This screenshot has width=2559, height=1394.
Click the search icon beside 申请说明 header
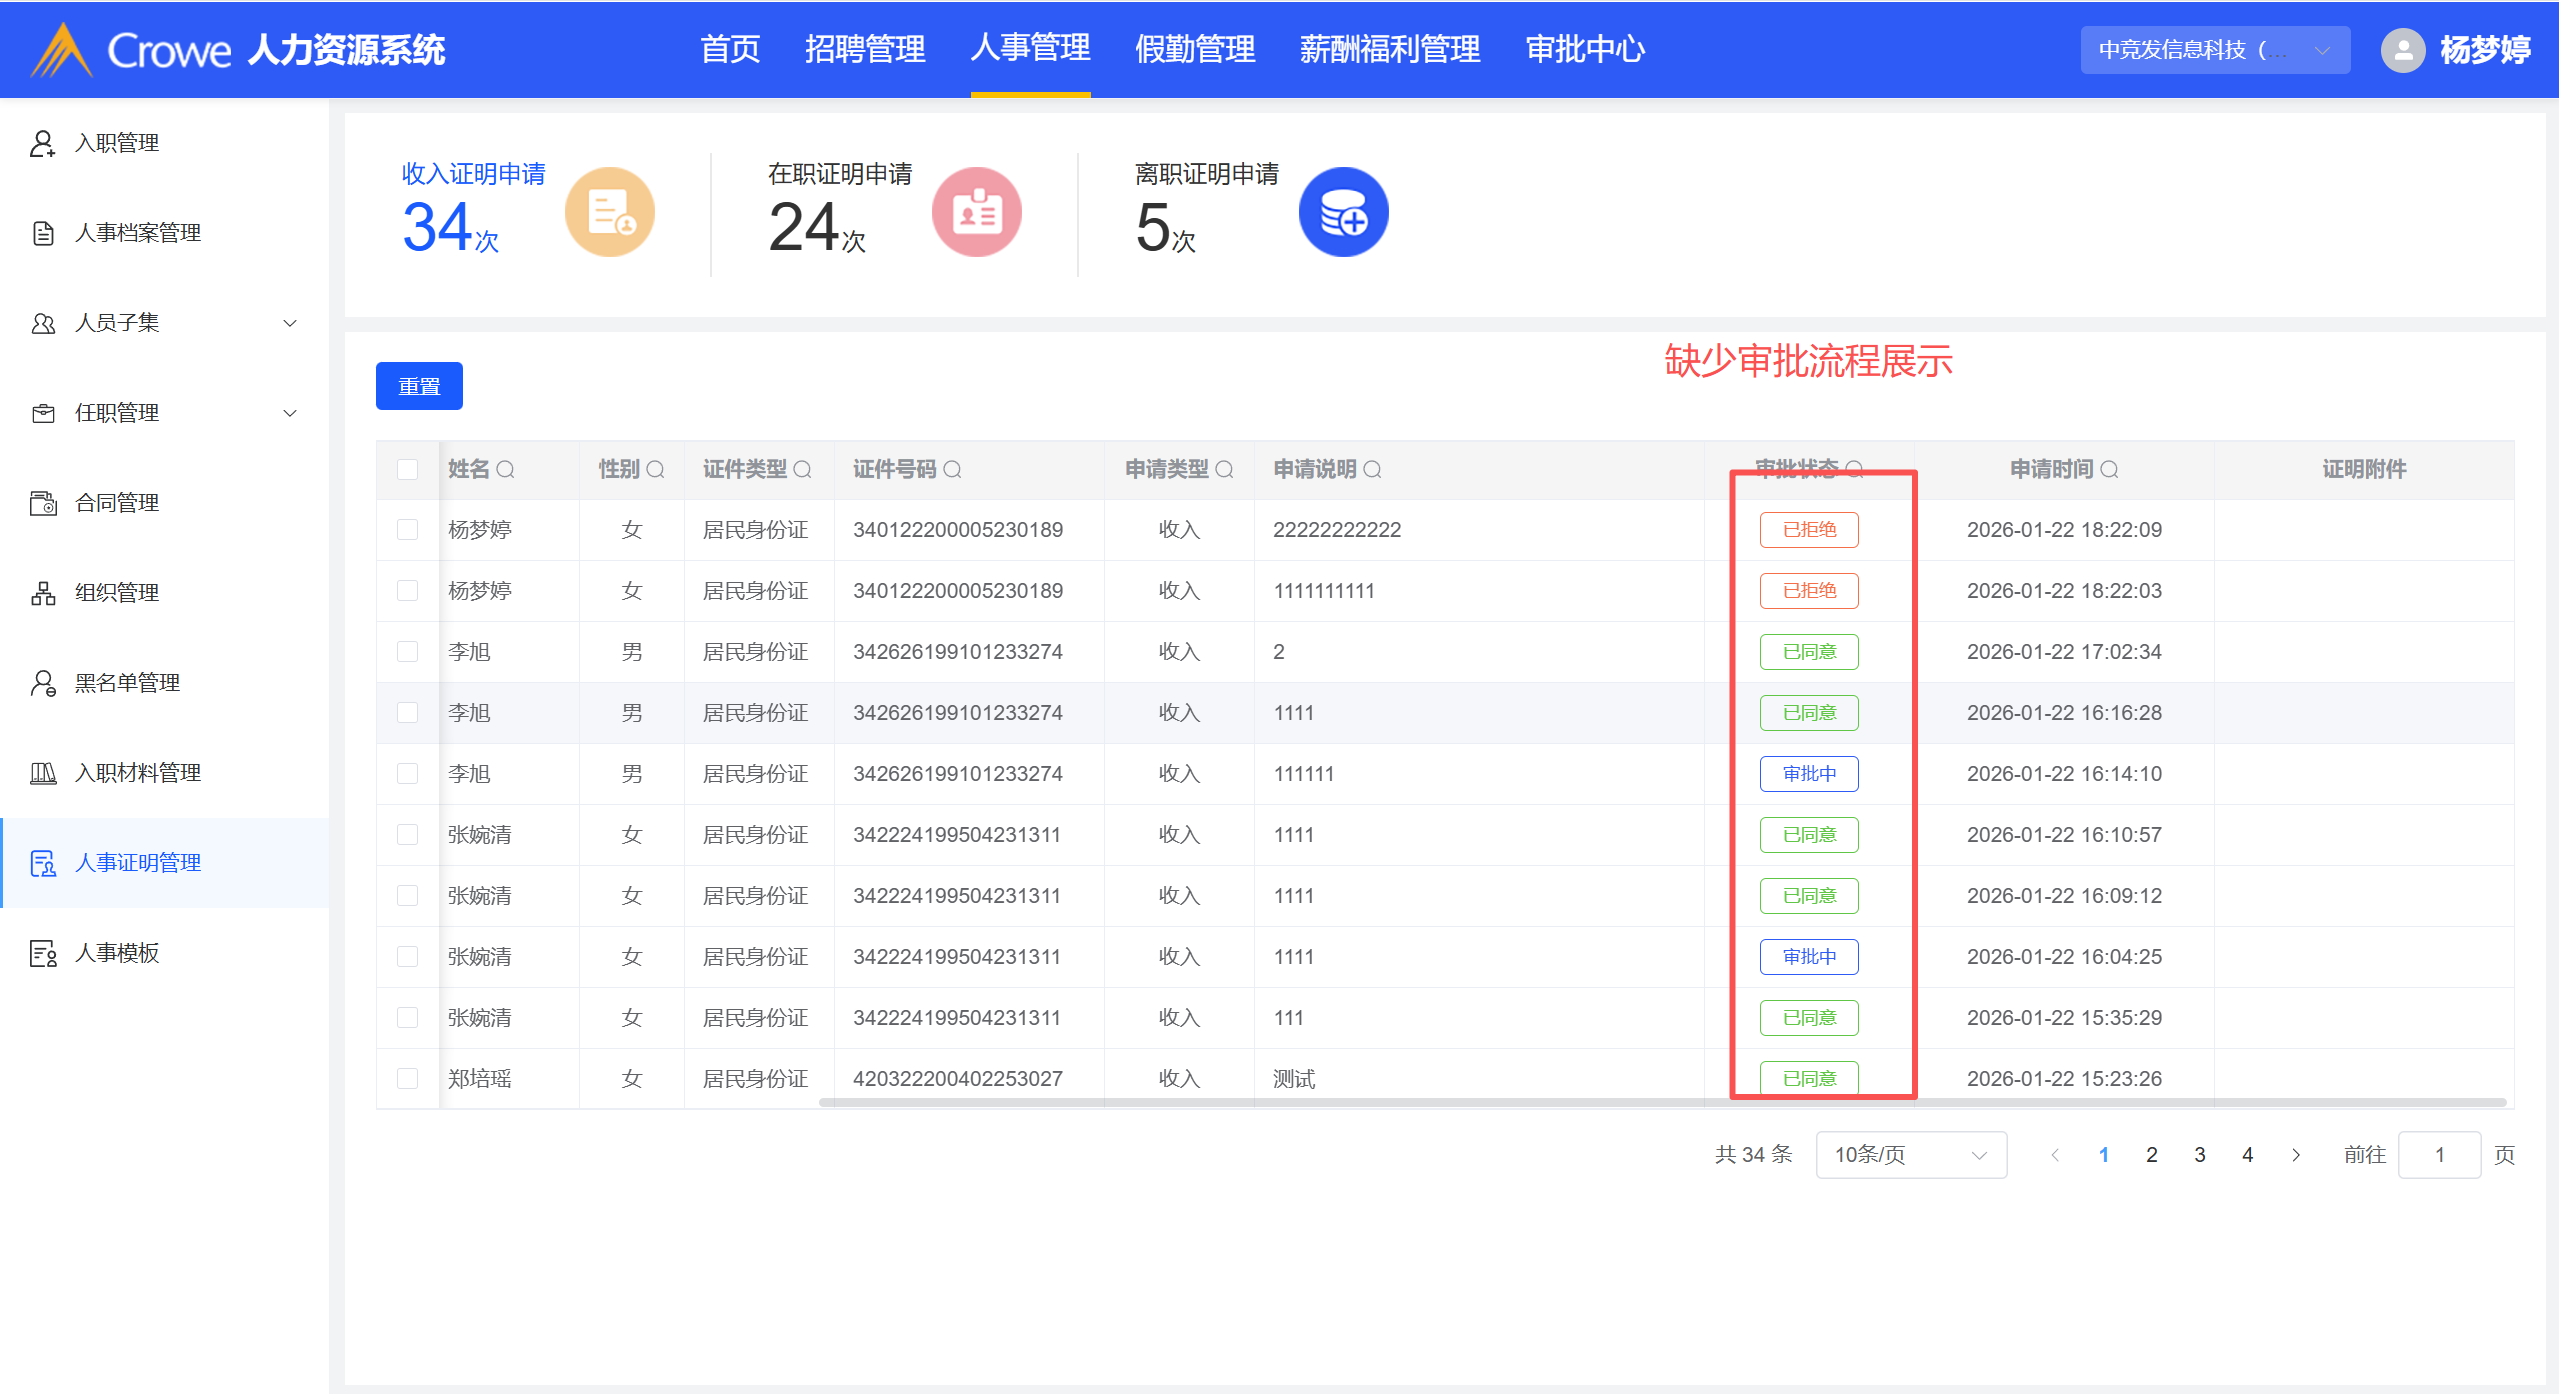click(x=1373, y=470)
